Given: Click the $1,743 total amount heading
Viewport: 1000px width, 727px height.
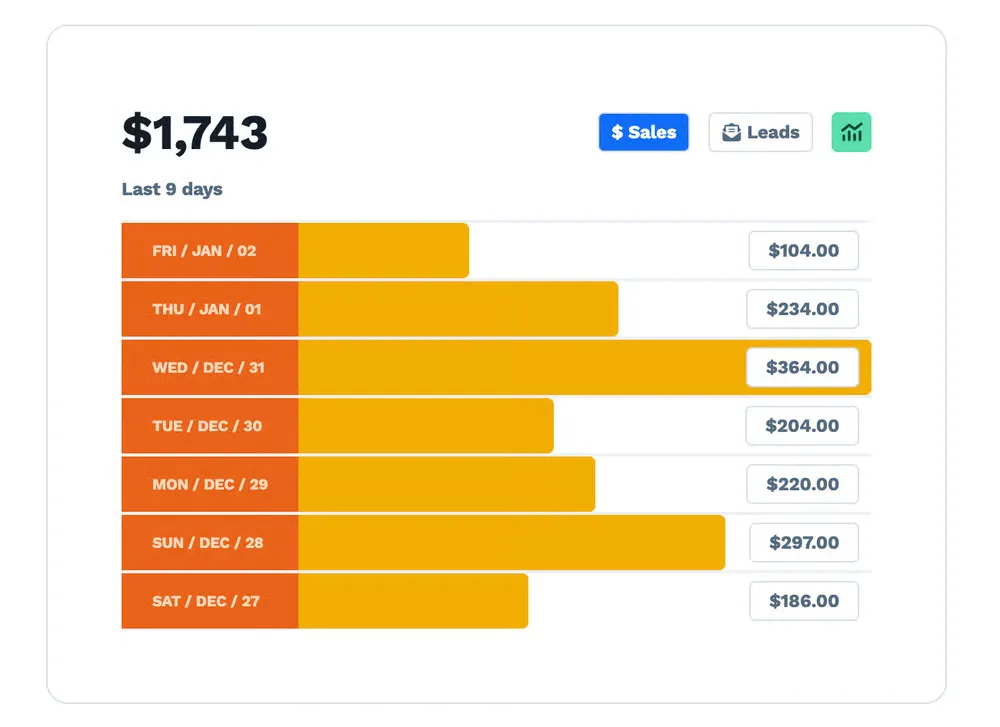Looking at the screenshot, I should point(195,133).
